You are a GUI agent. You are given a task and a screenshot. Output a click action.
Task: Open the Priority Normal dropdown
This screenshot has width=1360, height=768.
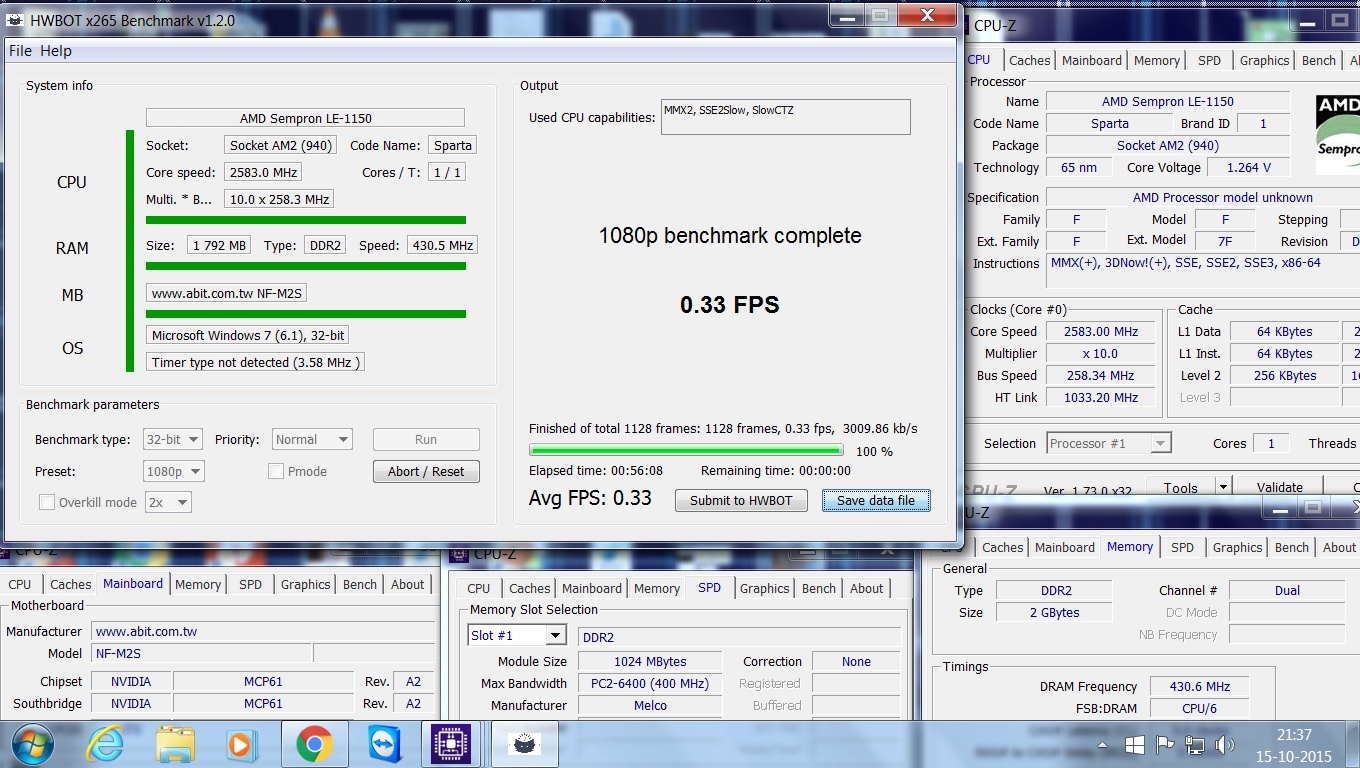pyautogui.click(x=311, y=439)
